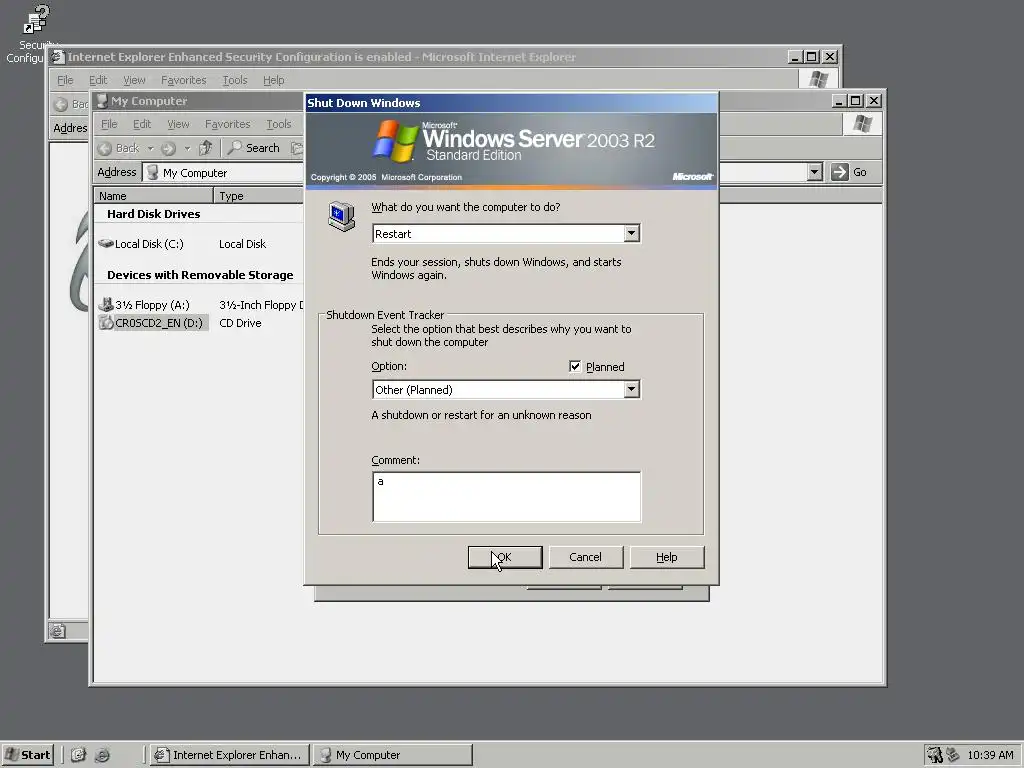This screenshot has height=768, width=1024.
Task: Focus the Comment text box
Action: [506, 496]
